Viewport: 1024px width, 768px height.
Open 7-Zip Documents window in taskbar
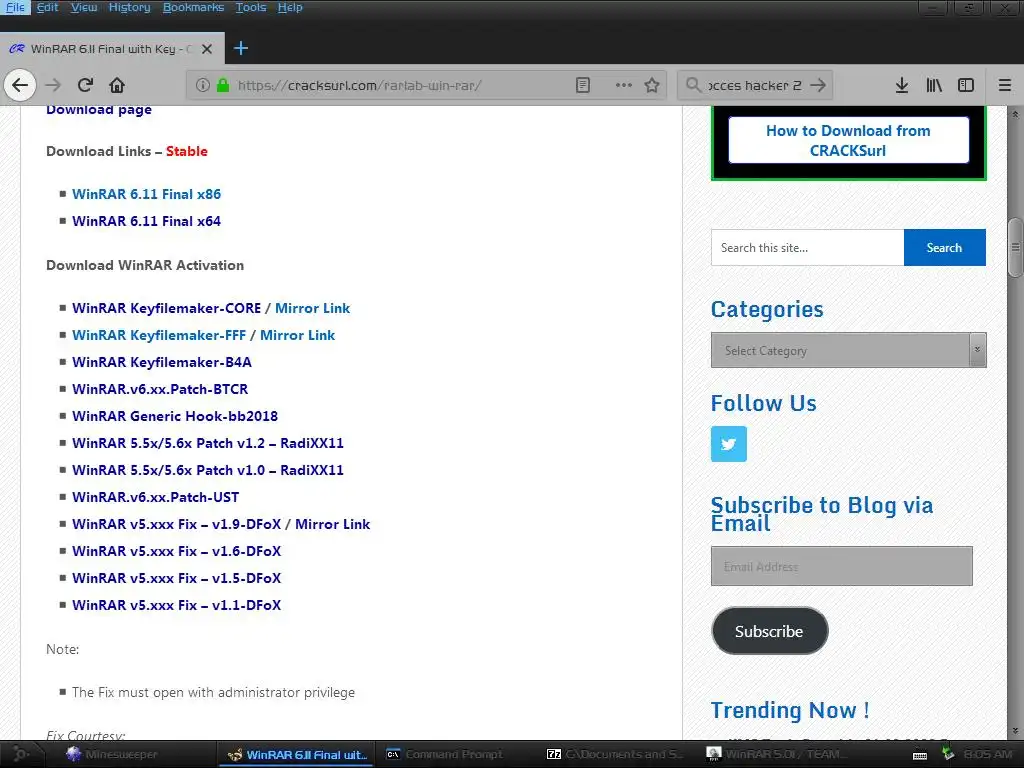coord(614,754)
